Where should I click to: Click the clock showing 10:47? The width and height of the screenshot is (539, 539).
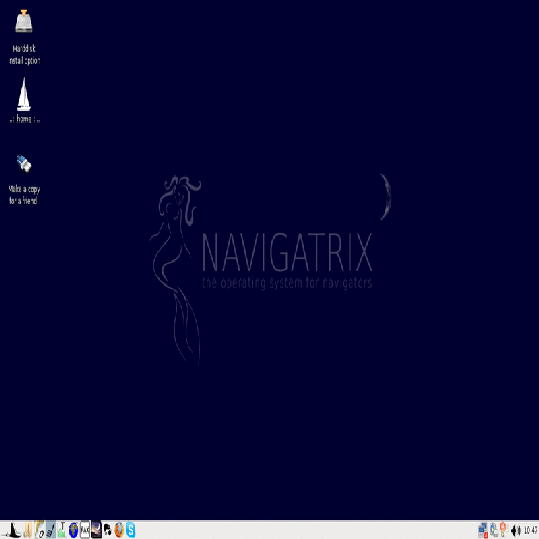530,530
